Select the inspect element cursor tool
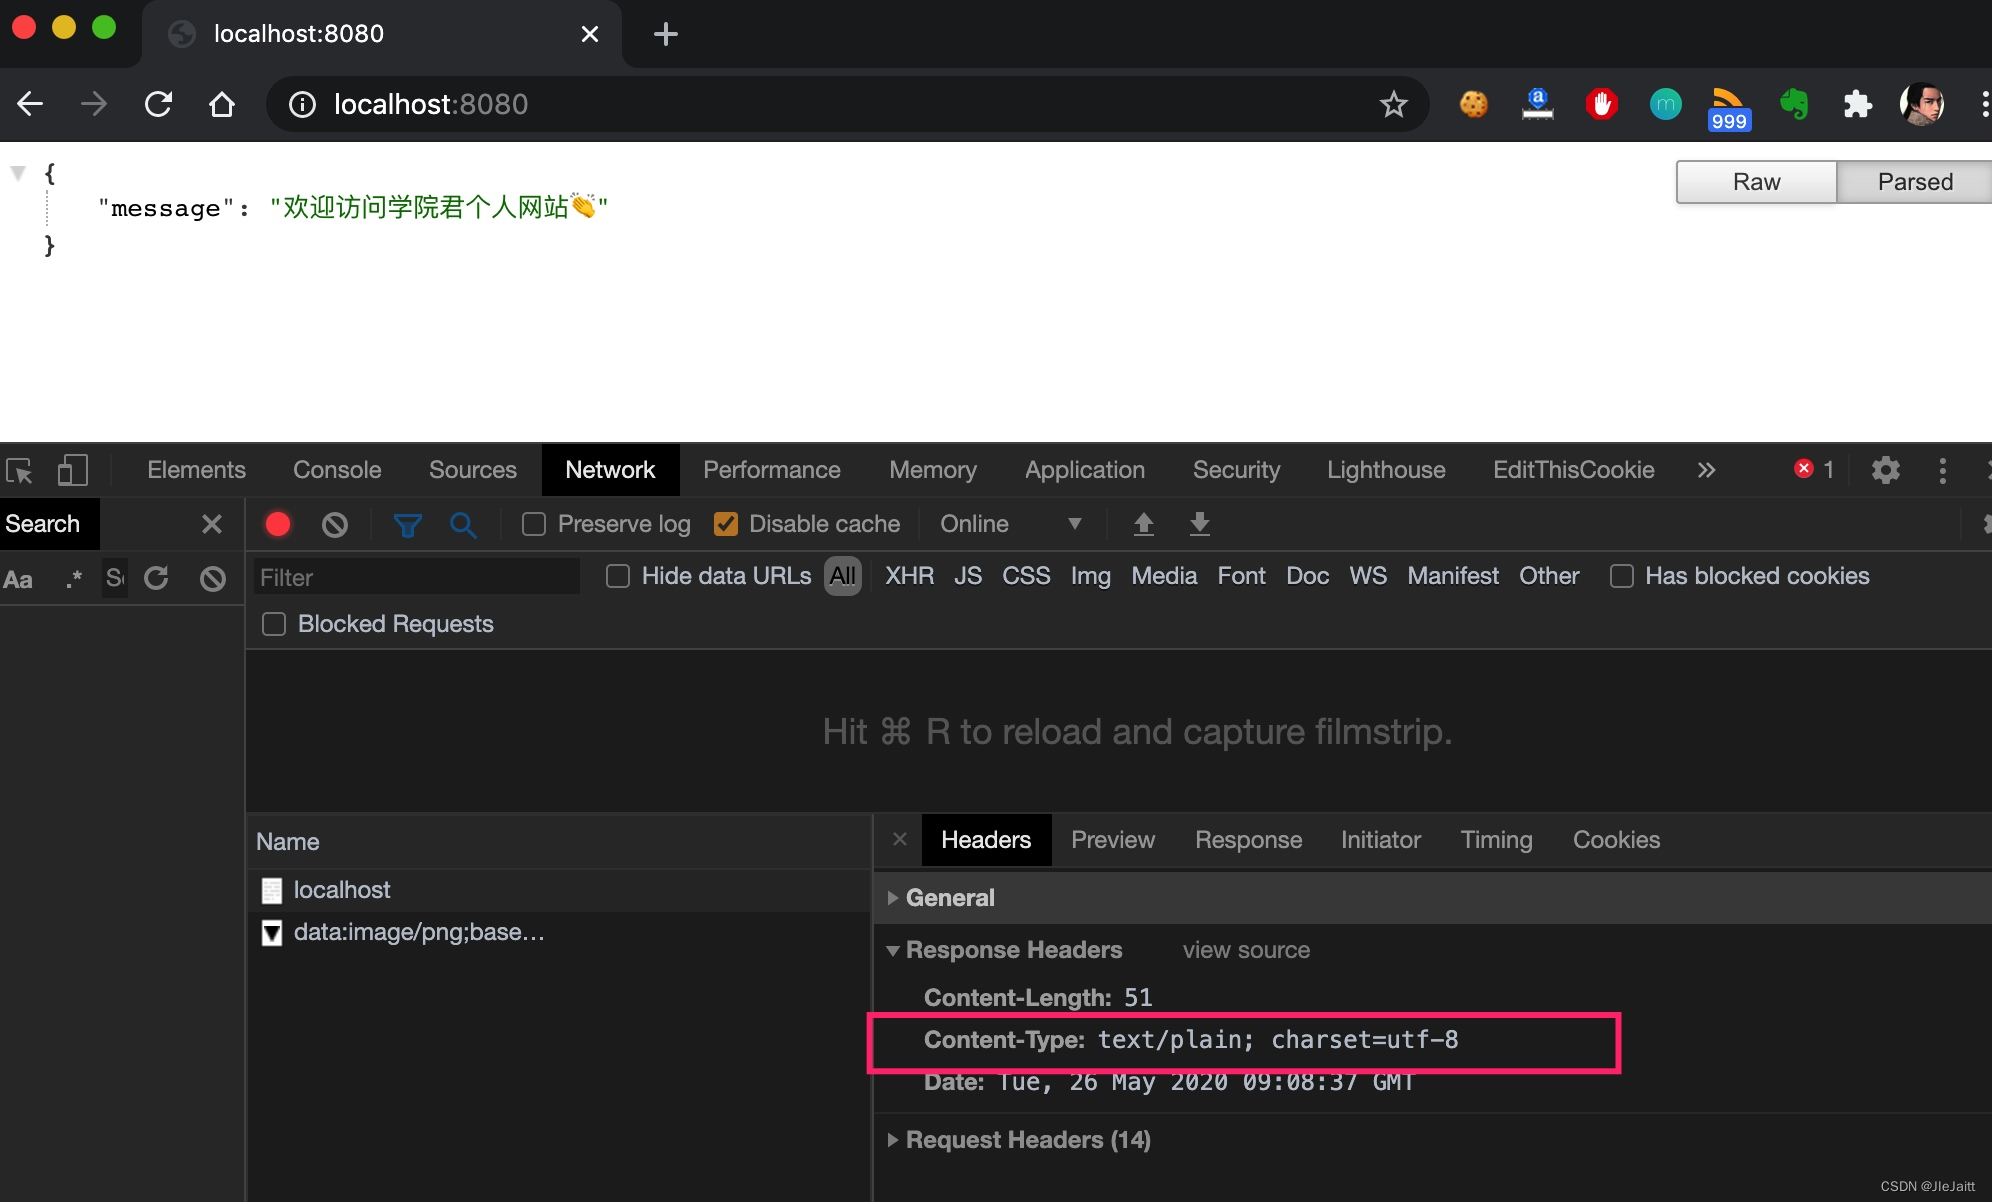The image size is (1992, 1202). coord(20,470)
